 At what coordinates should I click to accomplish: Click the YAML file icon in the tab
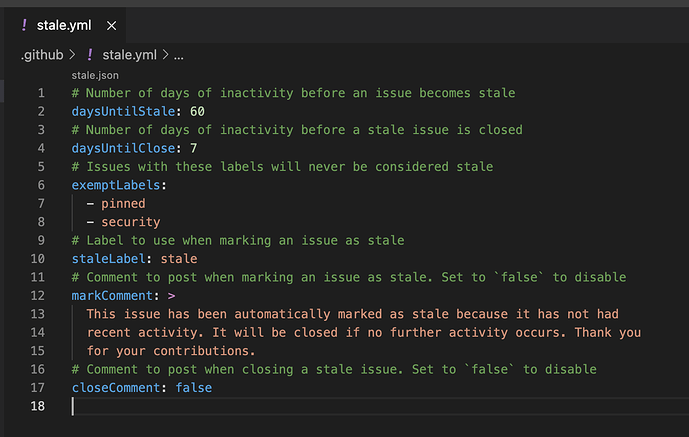pyautogui.click(x=24, y=25)
